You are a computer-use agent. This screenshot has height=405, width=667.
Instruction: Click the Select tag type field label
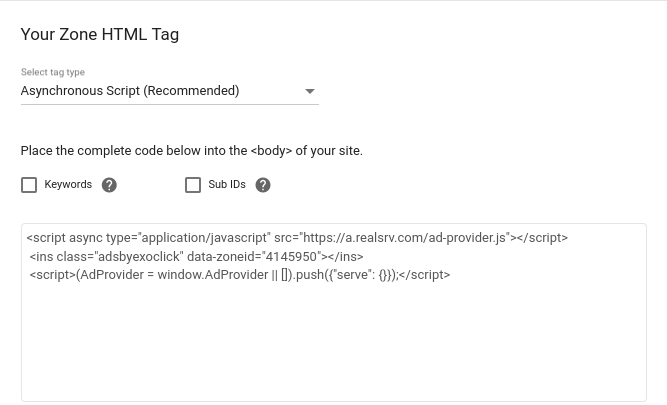click(52, 72)
